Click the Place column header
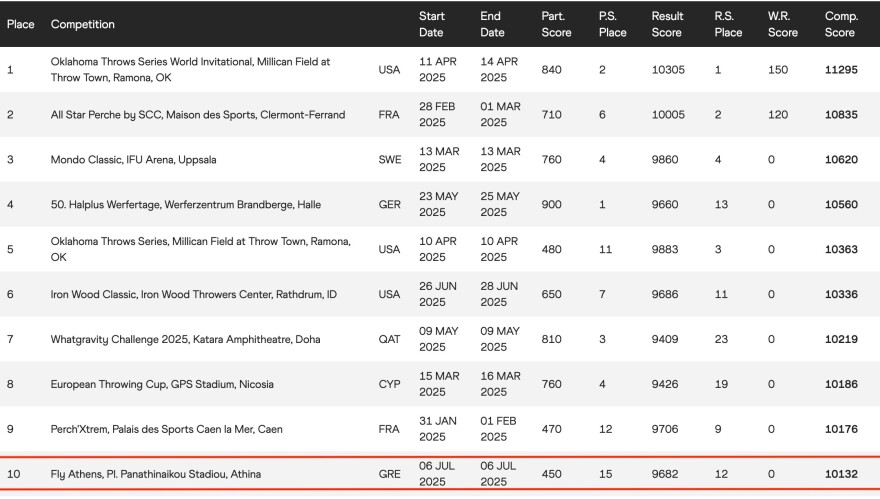 click(21, 24)
